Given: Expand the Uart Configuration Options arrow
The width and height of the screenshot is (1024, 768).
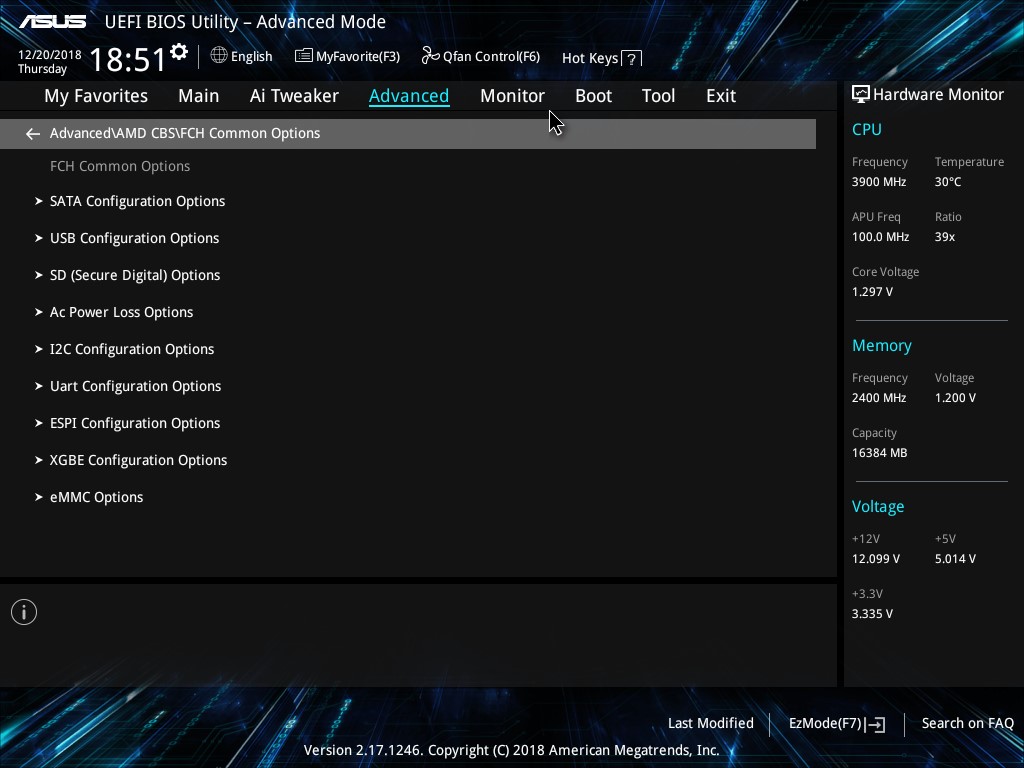Looking at the screenshot, I should (x=39, y=387).
